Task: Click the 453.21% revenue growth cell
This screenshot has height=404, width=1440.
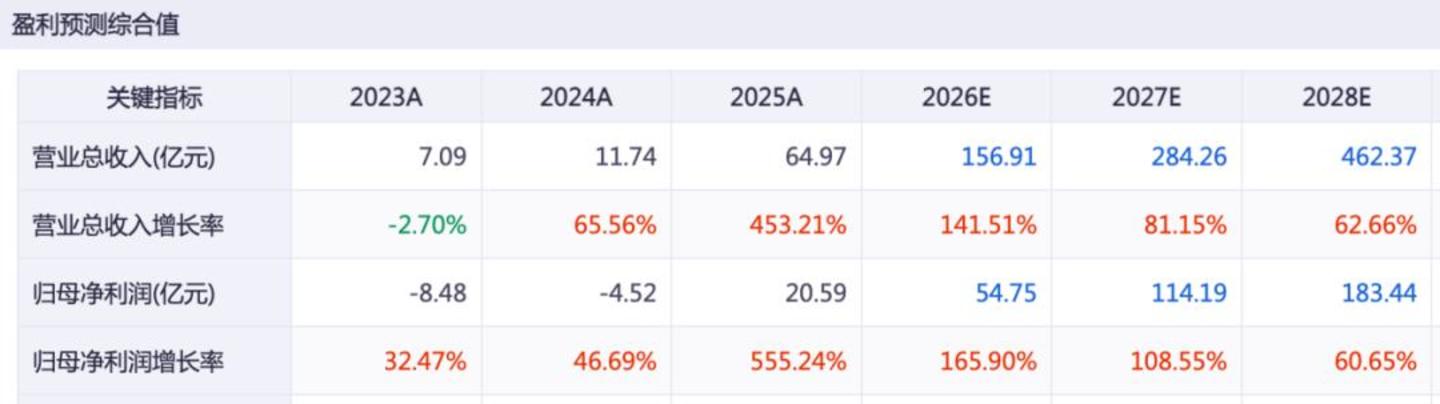Action: pos(798,226)
